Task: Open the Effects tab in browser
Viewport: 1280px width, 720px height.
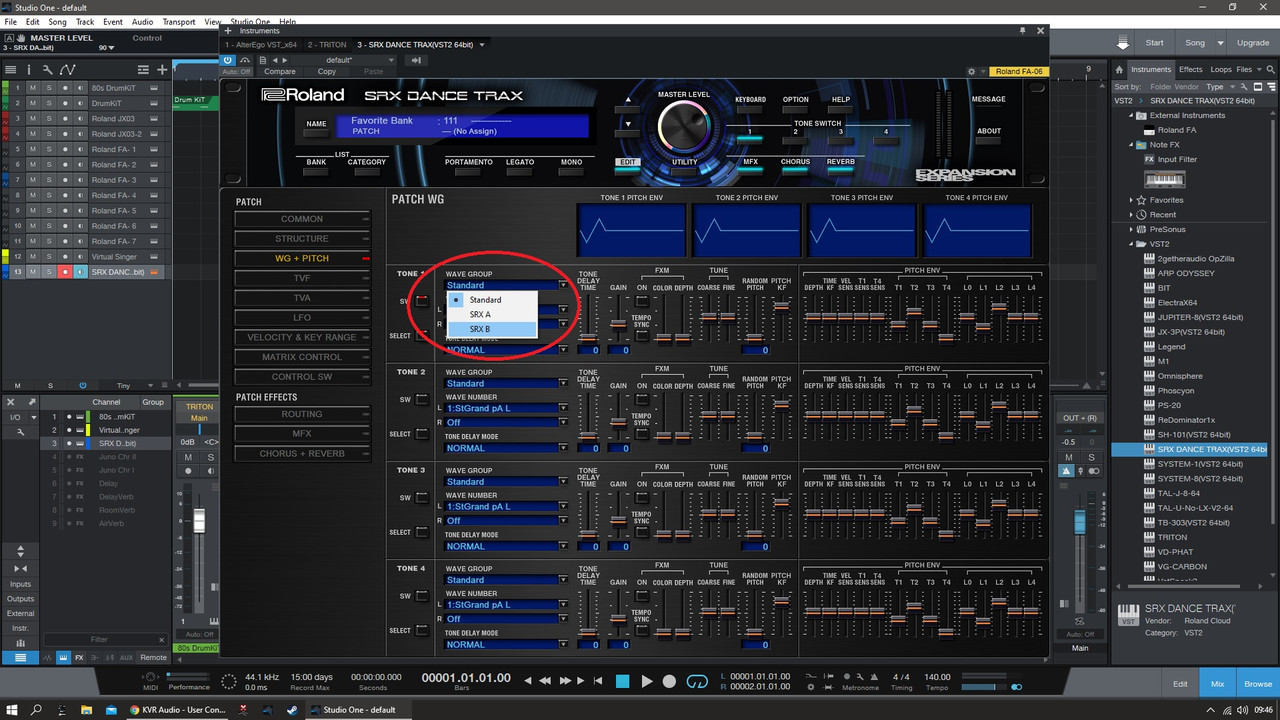Action: pos(1190,70)
